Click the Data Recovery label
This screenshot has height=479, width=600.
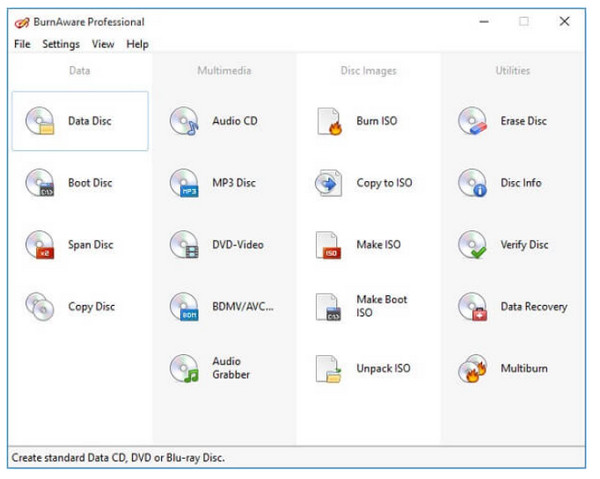coord(533,307)
